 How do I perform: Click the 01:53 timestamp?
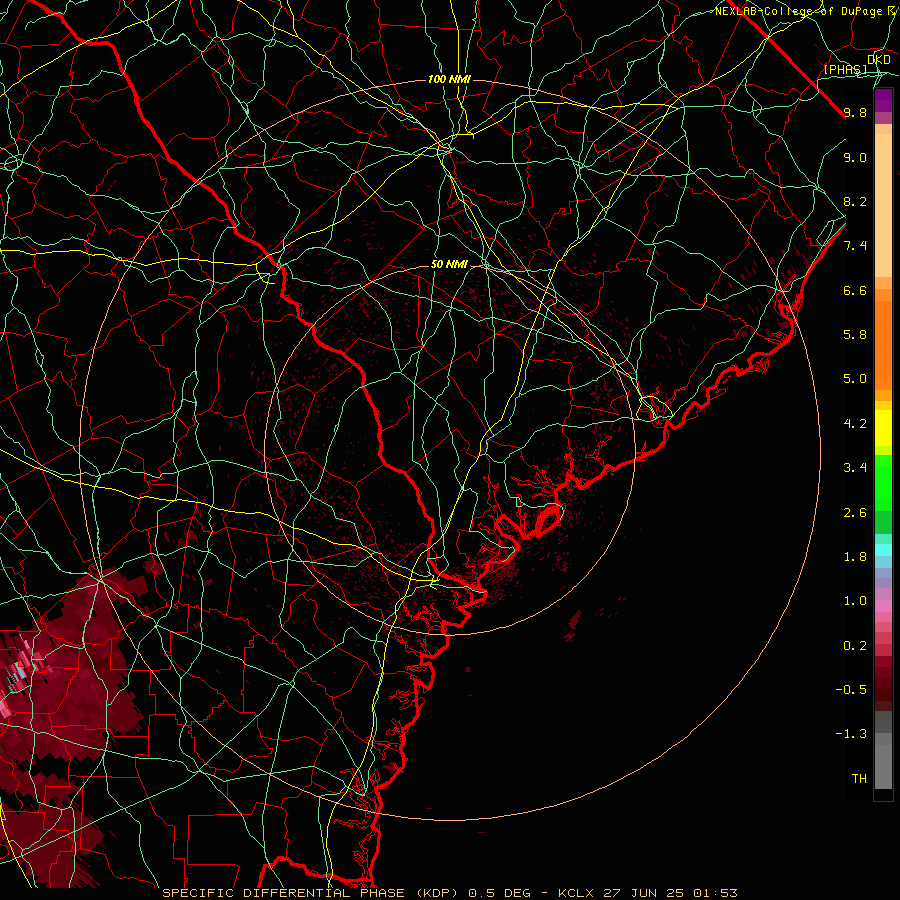(x=715, y=893)
